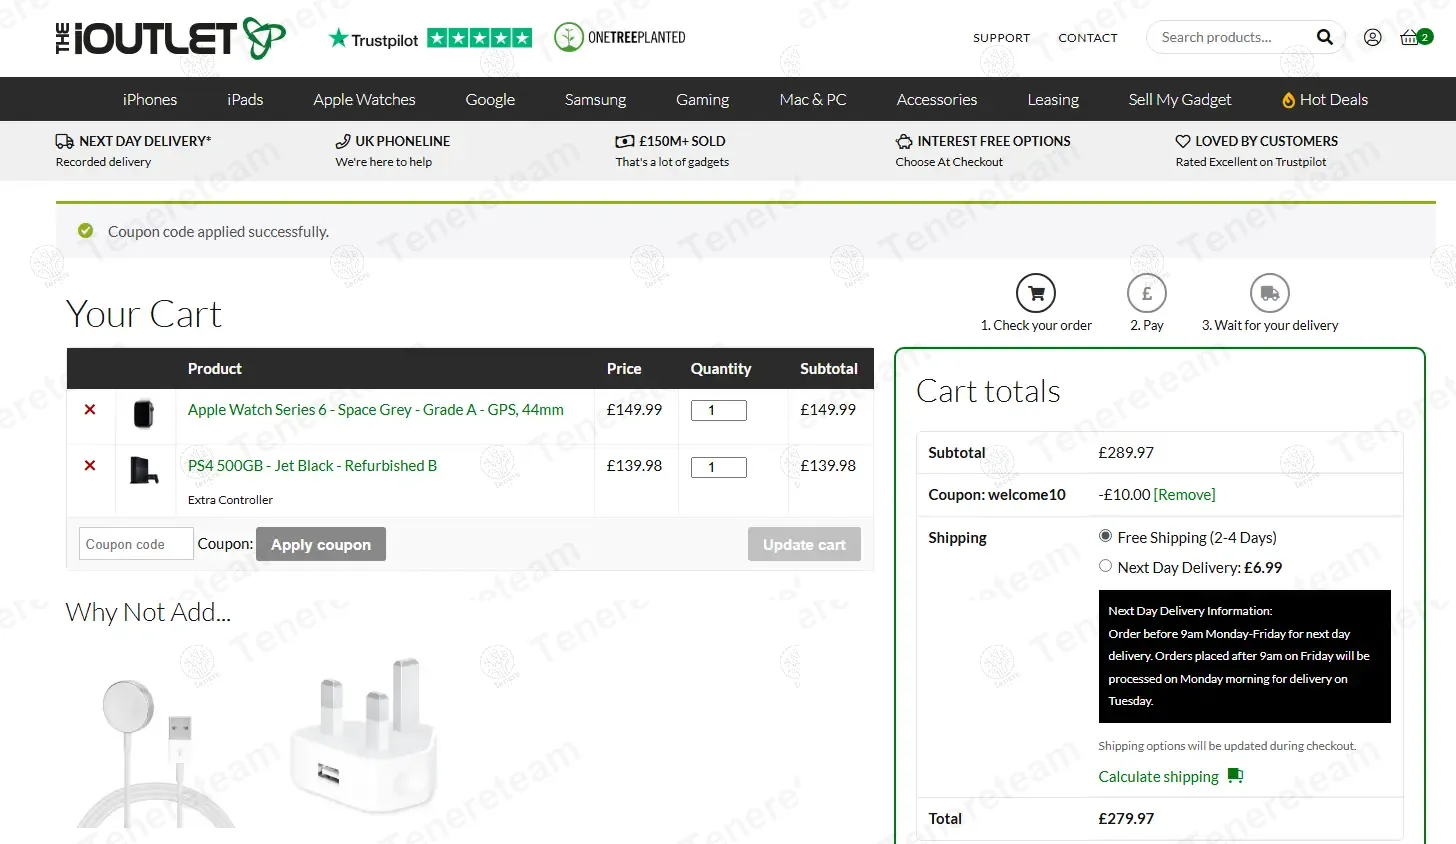Click the Next Day Delivery truck icon
Viewport: 1456px width, 844px height.
(64, 141)
